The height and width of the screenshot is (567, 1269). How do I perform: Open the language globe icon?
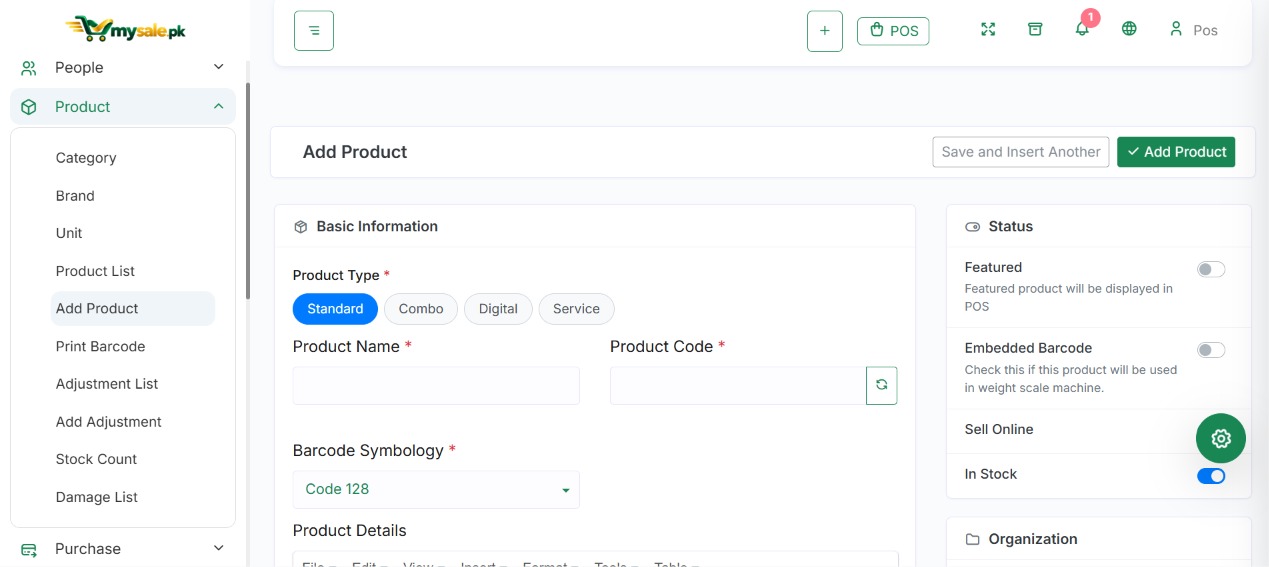(x=1129, y=29)
